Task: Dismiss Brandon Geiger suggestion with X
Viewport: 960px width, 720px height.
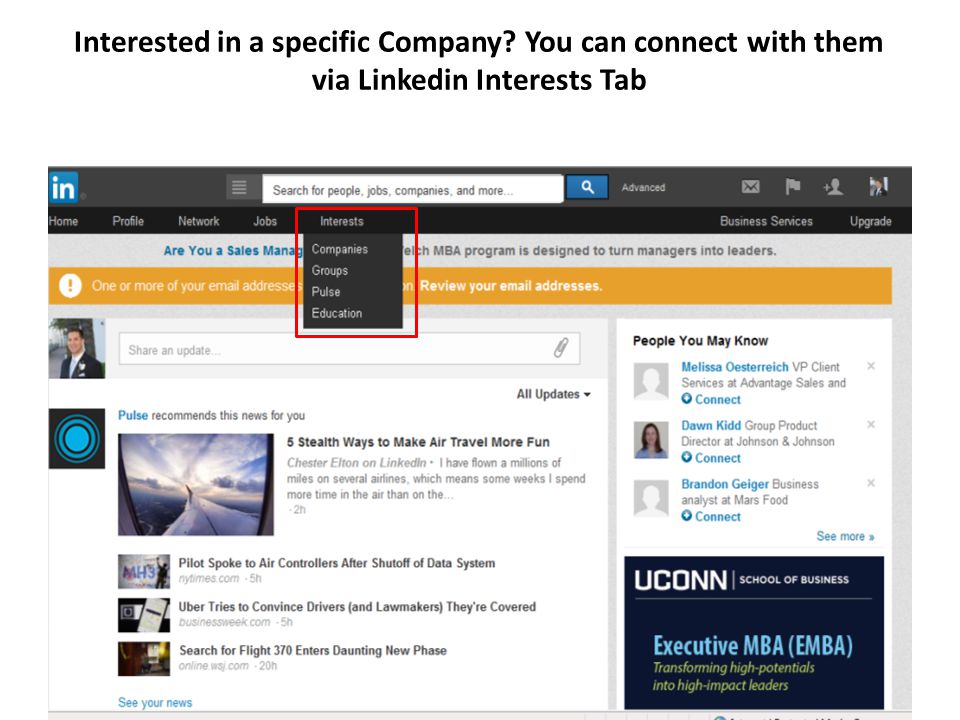Action: click(x=871, y=483)
